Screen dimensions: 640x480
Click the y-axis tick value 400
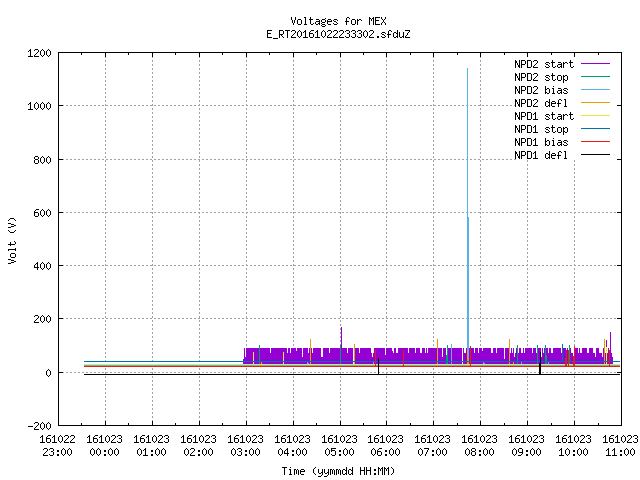[42, 266]
